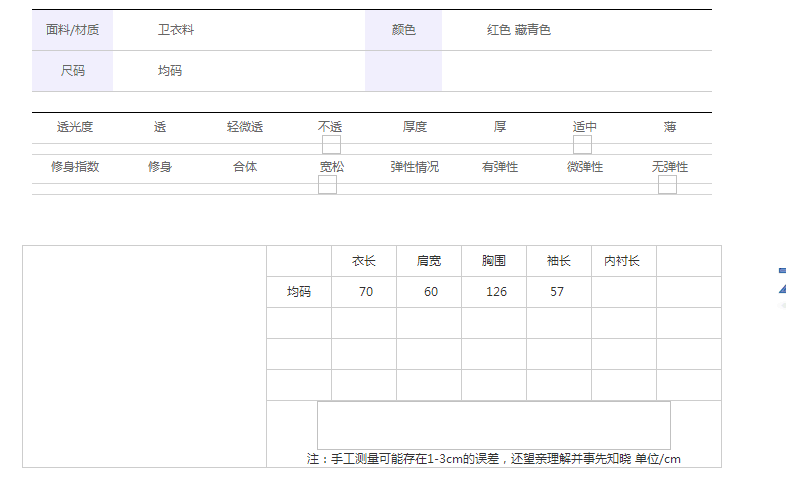Image resolution: width=786 pixels, height=478 pixels.
Task: Click the 红色 藏青色 color value
Action: coord(518,30)
